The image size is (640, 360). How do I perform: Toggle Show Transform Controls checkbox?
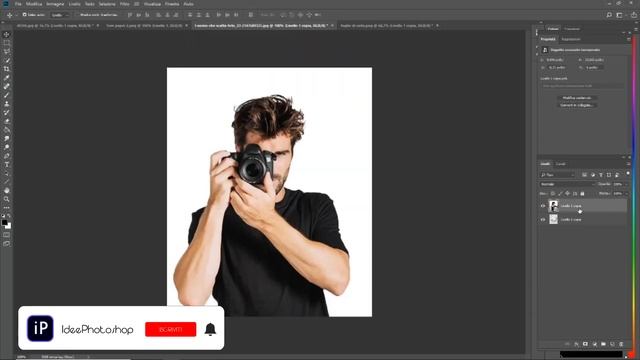pyautogui.click(x=77, y=15)
